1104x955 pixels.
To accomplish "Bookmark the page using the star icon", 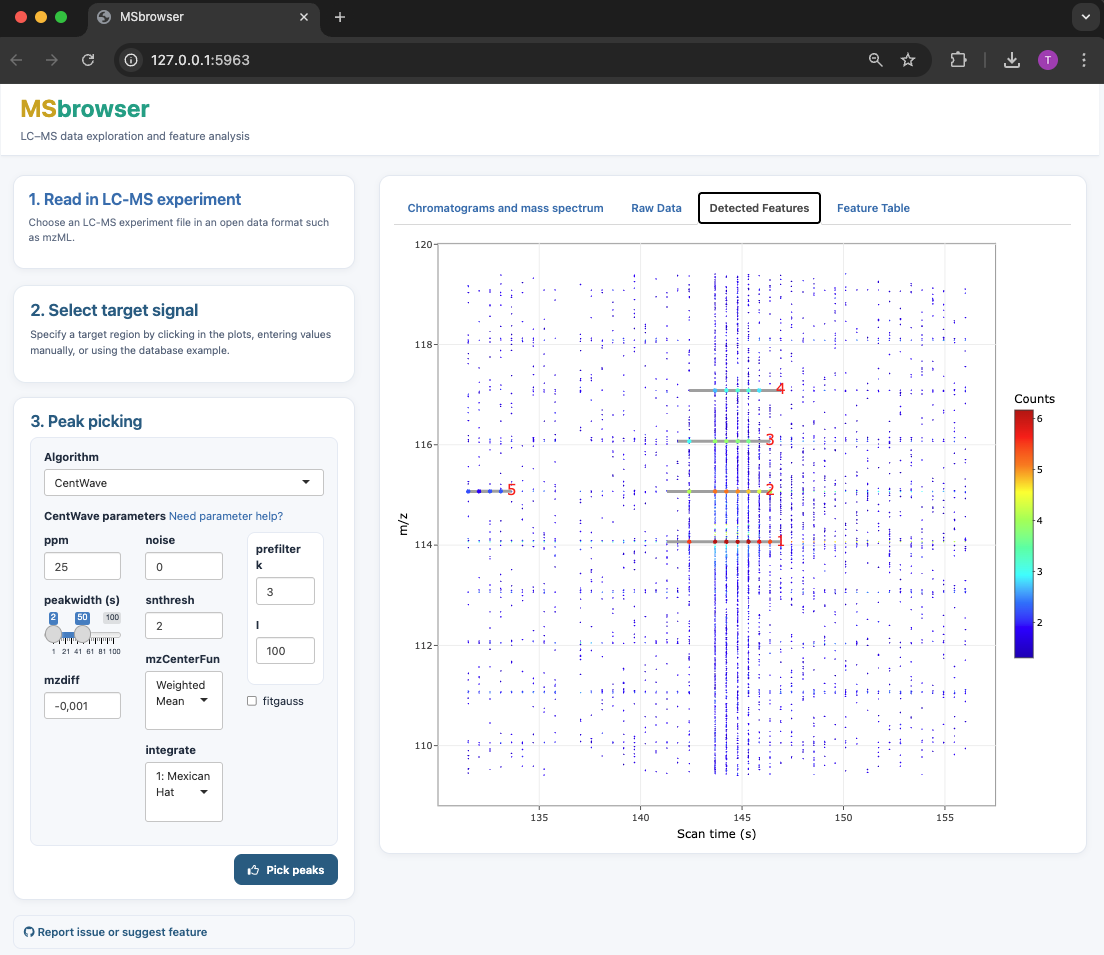I will [907, 60].
